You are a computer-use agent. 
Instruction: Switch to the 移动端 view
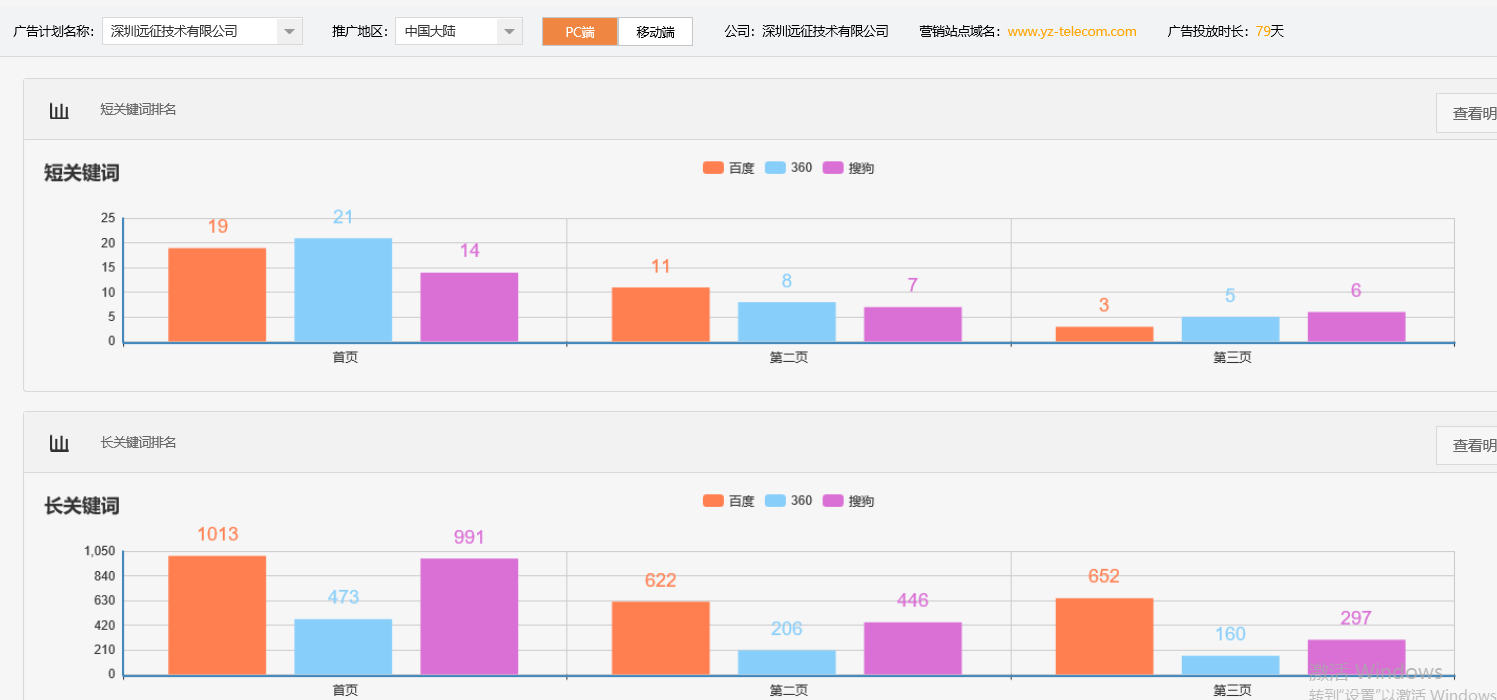click(655, 31)
